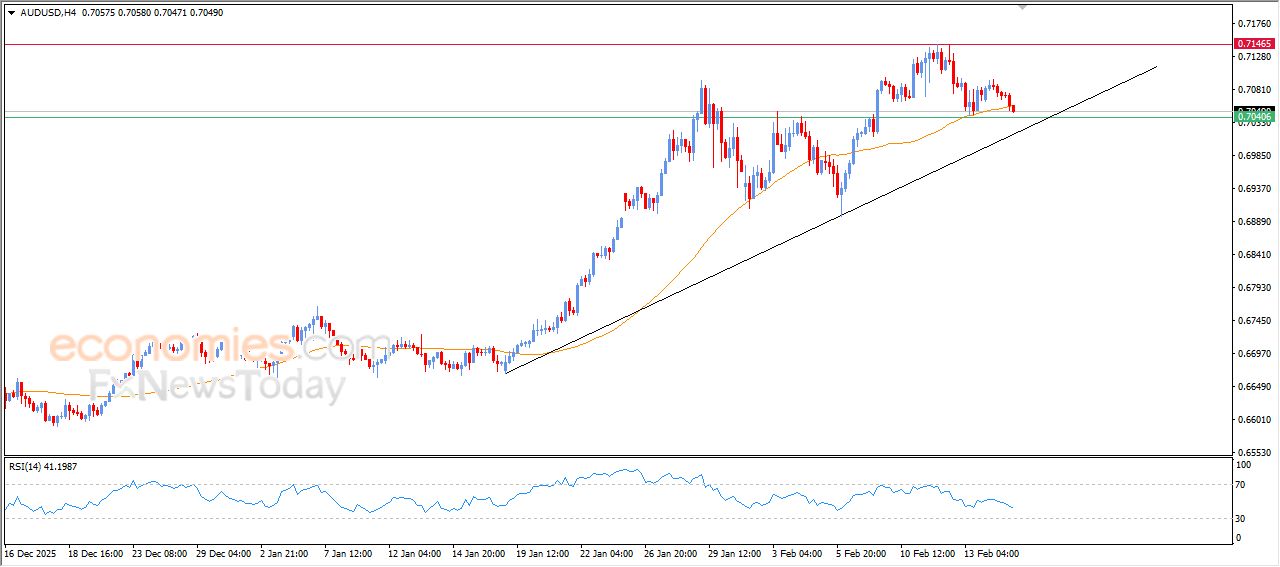The height and width of the screenshot is (567, 1280).
Task: Click the chart shift triangle marker at top
Action: (x=1022, y=6)
